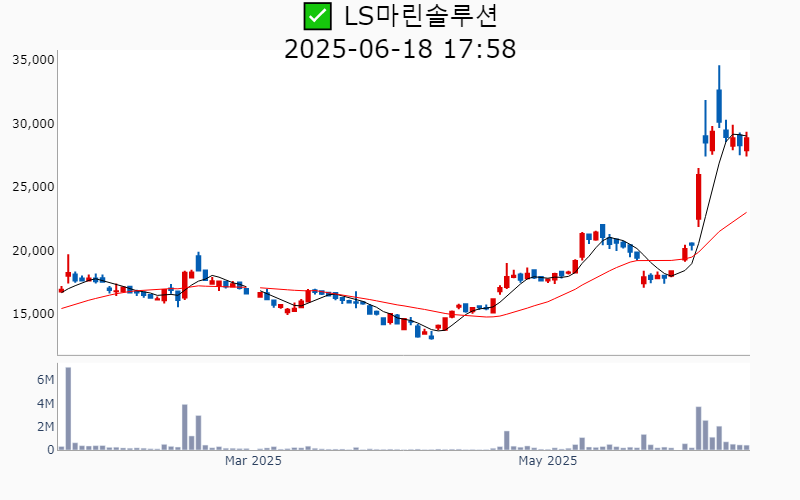Click the tallest volume bar above 6M

tap(68, 409)
